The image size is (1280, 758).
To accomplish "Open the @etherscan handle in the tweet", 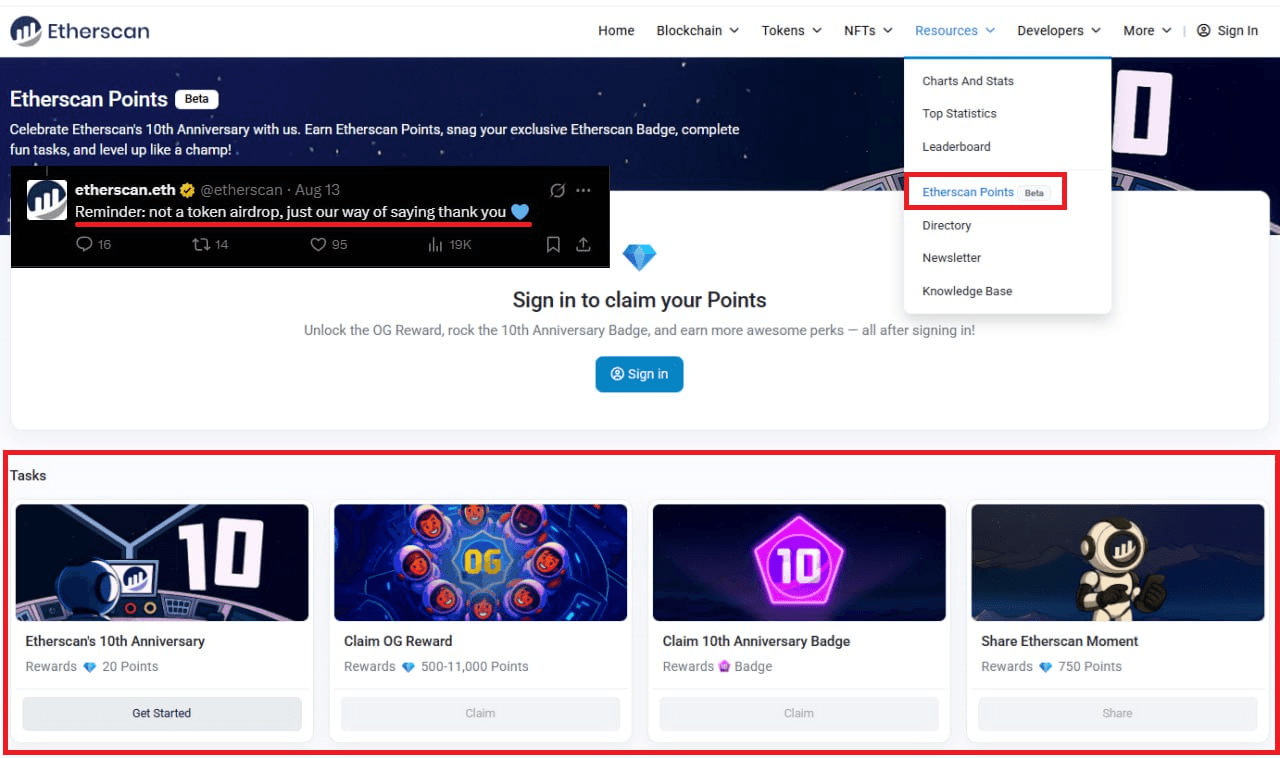I will click(241, 190).
